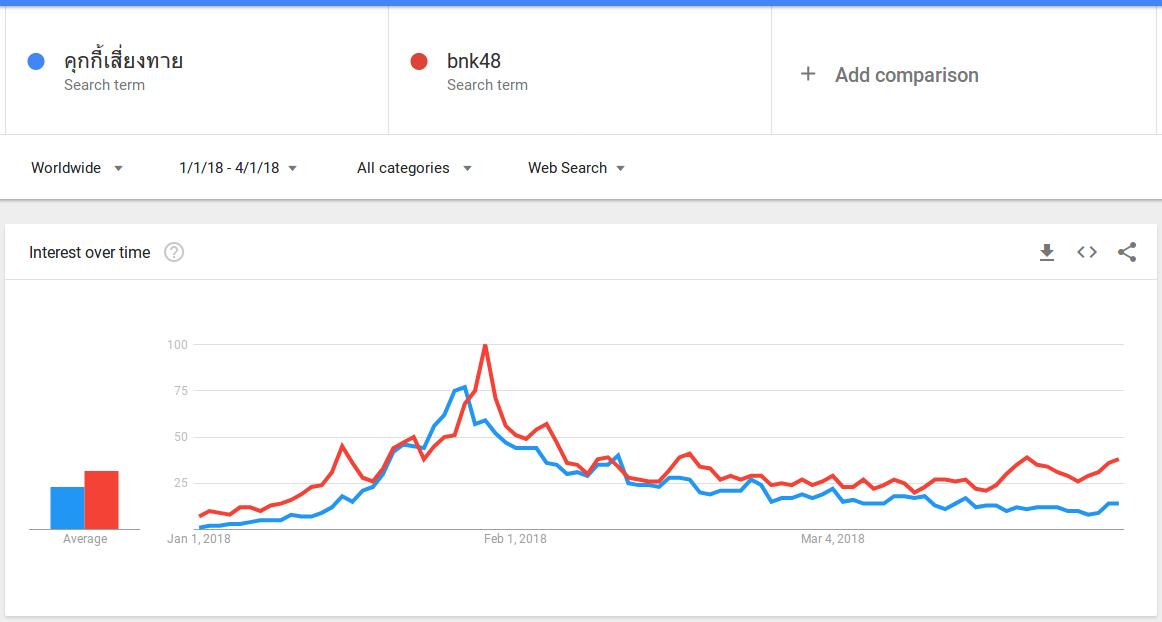Click the blue dot of first search term

tap(36, 62)
